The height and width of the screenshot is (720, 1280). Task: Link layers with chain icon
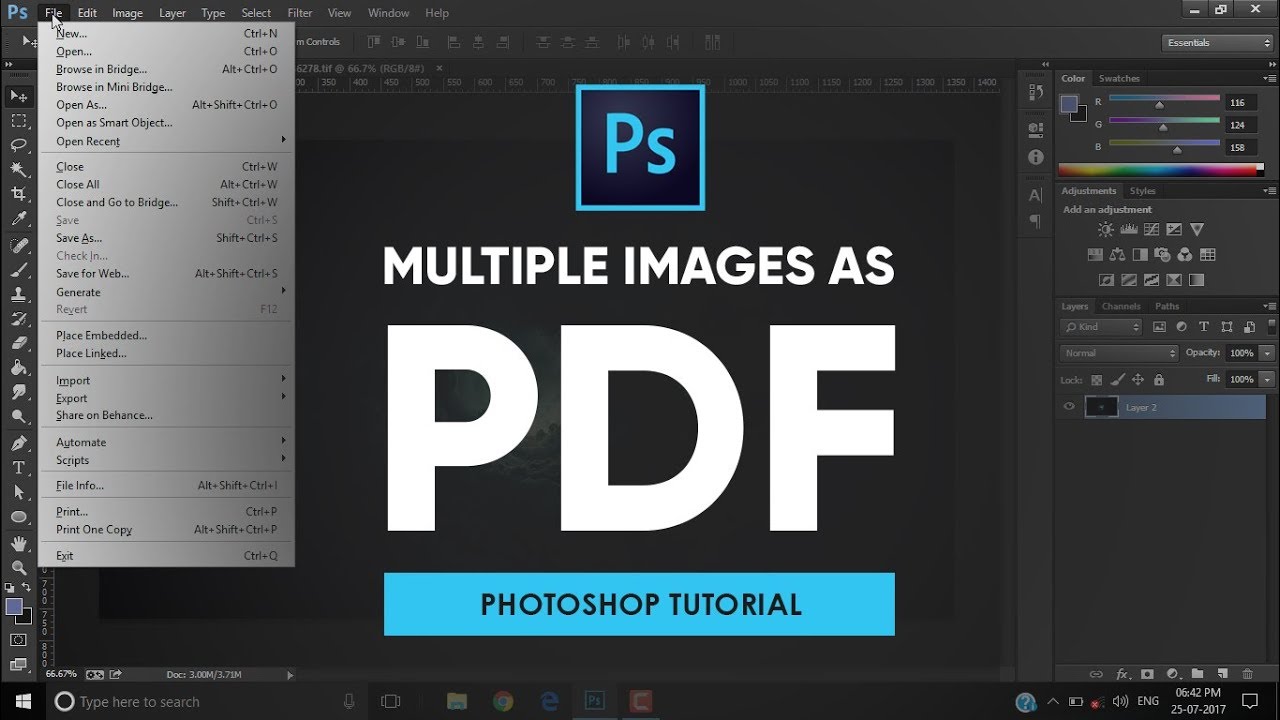click(x=1096, y=674)
